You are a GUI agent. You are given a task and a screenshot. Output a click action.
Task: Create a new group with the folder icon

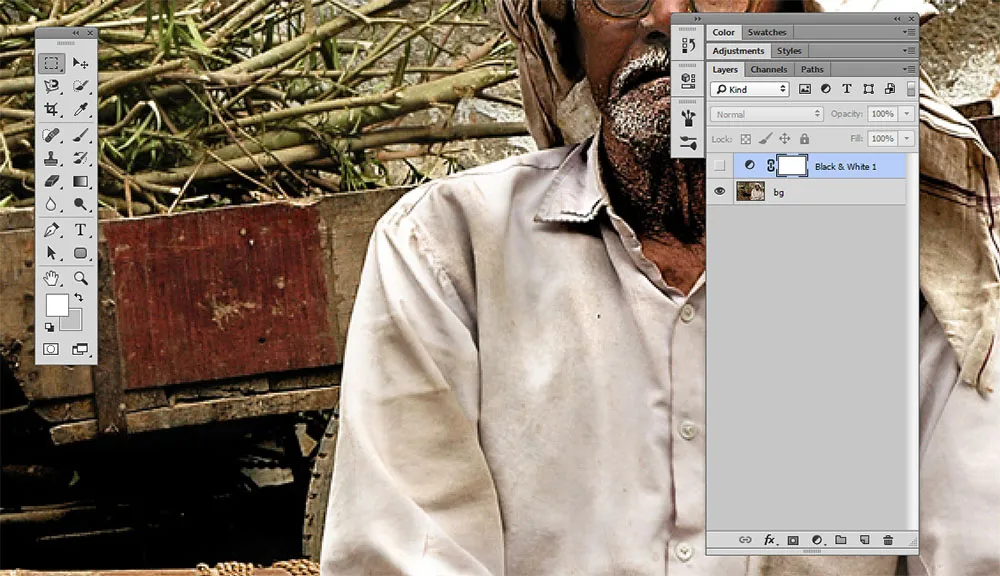pyautogui.click(x=841, y=540)
